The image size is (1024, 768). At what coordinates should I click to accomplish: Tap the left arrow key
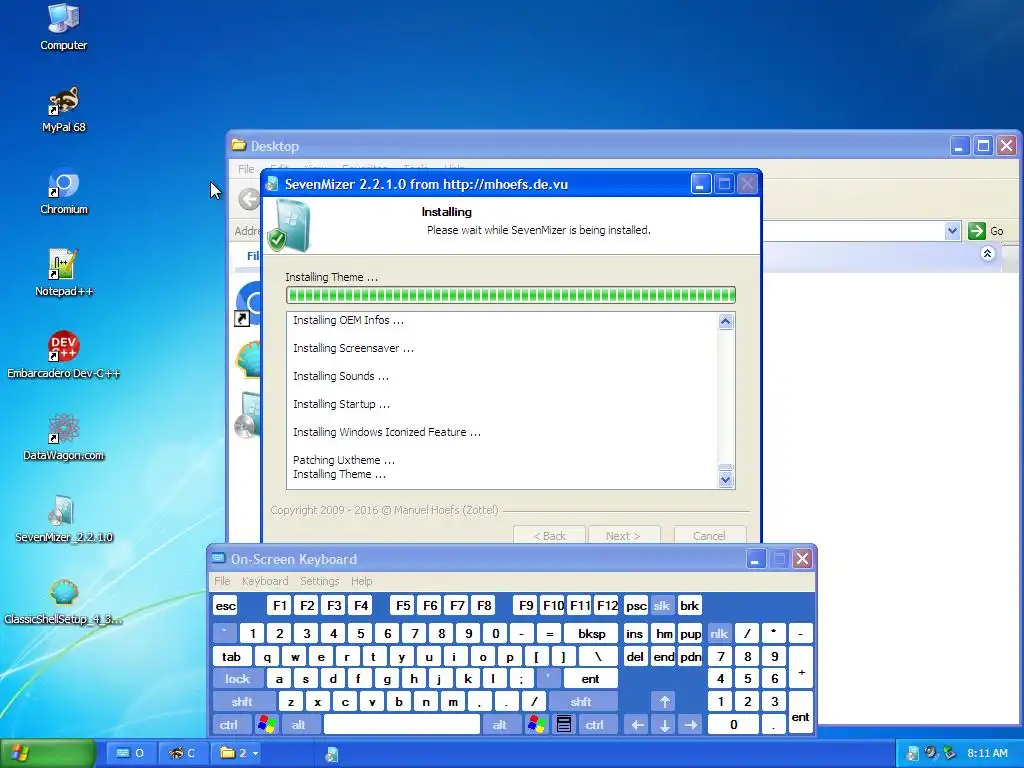tap(637, 725)
